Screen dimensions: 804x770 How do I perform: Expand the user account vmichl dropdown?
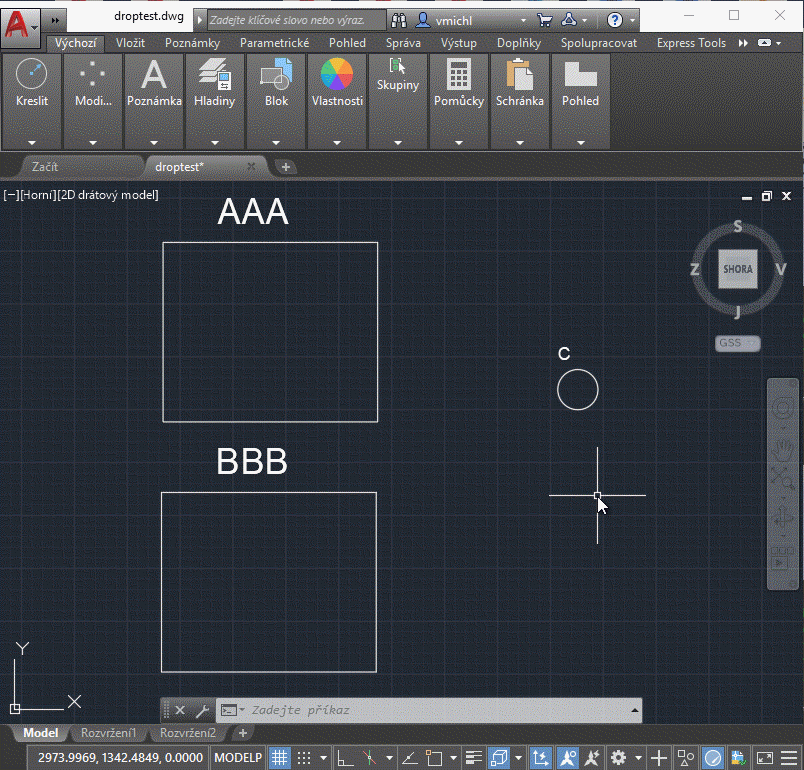click(523, 21)
